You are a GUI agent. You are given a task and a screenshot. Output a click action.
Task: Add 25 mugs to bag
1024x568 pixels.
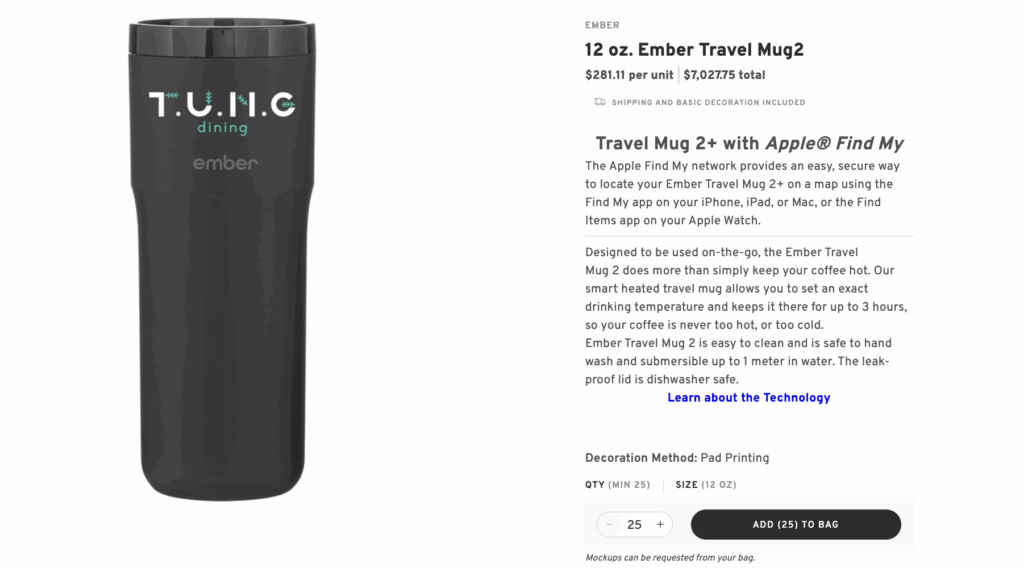[x=795, y=524]
